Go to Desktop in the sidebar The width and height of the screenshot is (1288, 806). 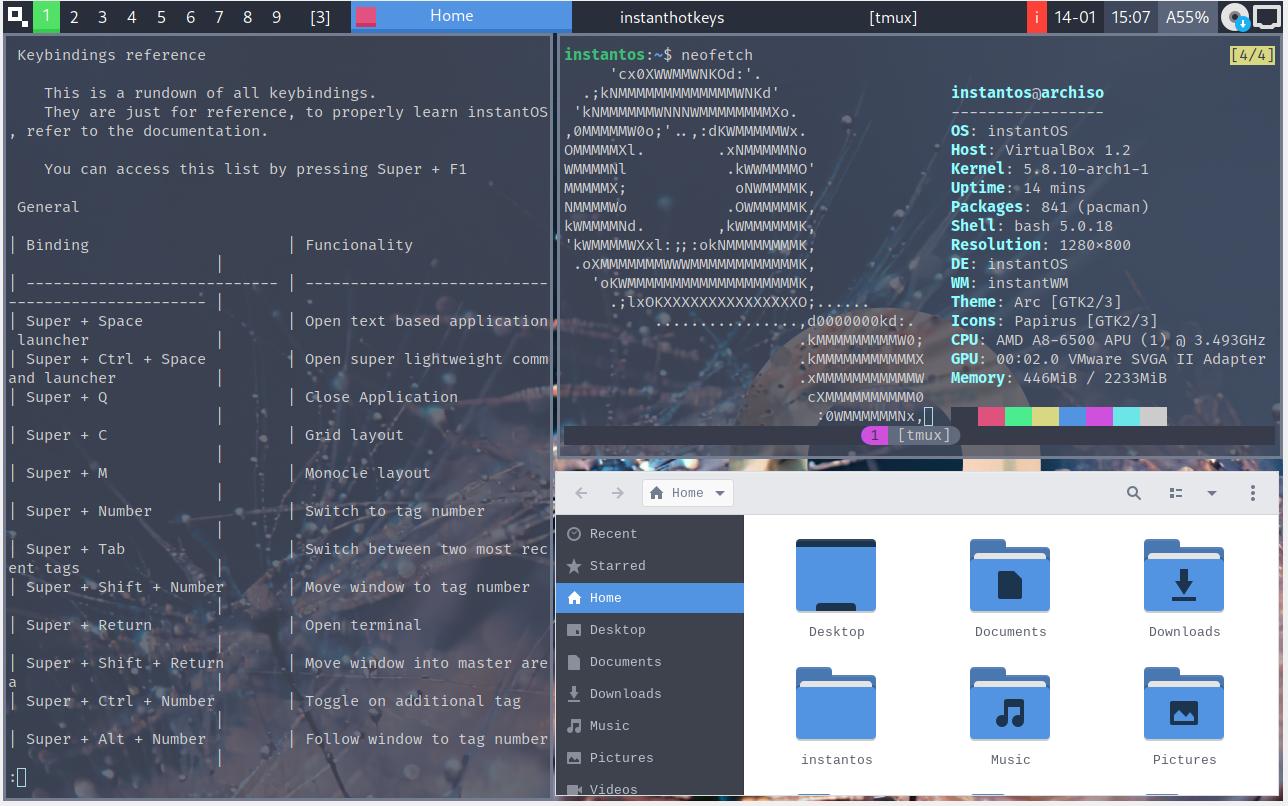click(650, 630)
